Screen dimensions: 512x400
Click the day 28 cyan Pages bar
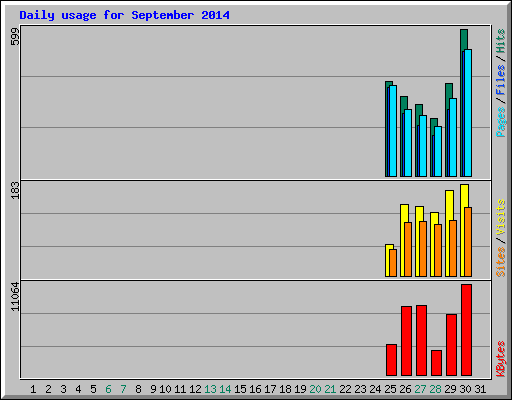438,151
